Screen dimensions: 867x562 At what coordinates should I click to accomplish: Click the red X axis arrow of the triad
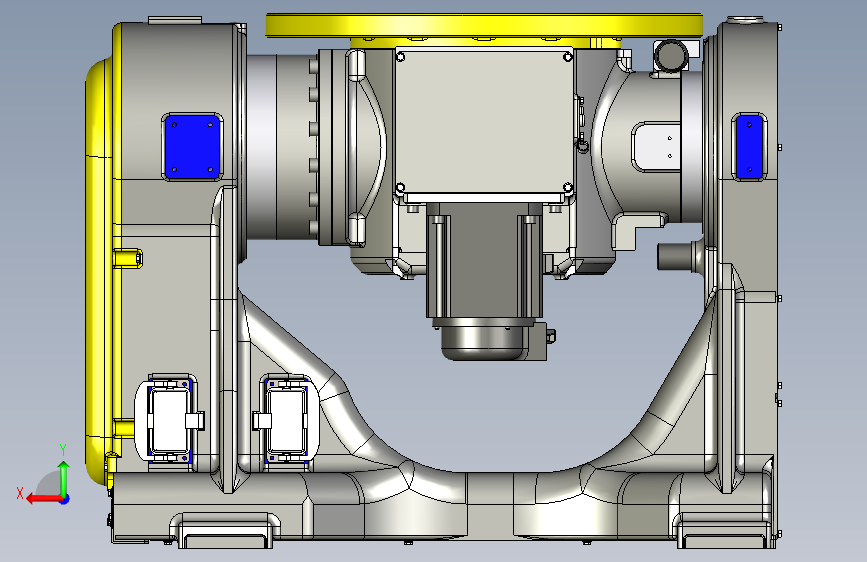(x=43, y=499)
